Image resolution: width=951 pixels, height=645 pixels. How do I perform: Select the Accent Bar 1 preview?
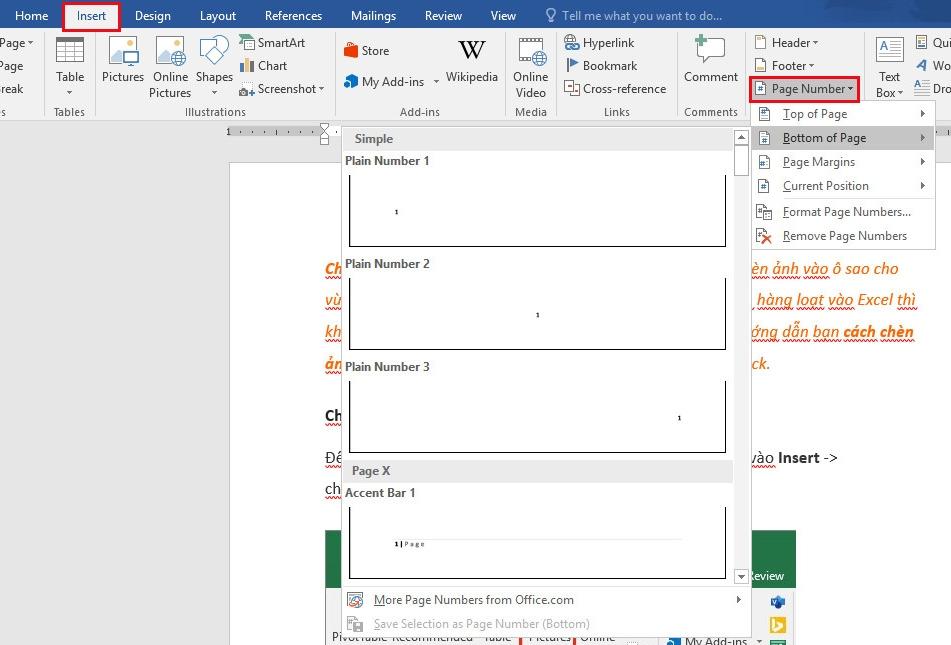(x=537, y=543)
